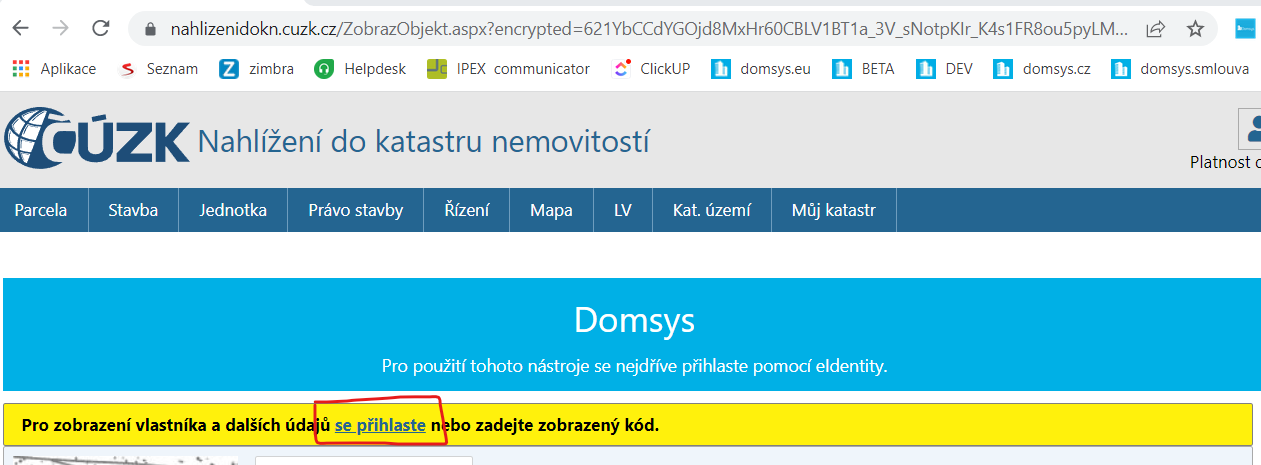Reload the page
The width and height of the screenshot is (1261, 465).
click(x=102, y=28)
